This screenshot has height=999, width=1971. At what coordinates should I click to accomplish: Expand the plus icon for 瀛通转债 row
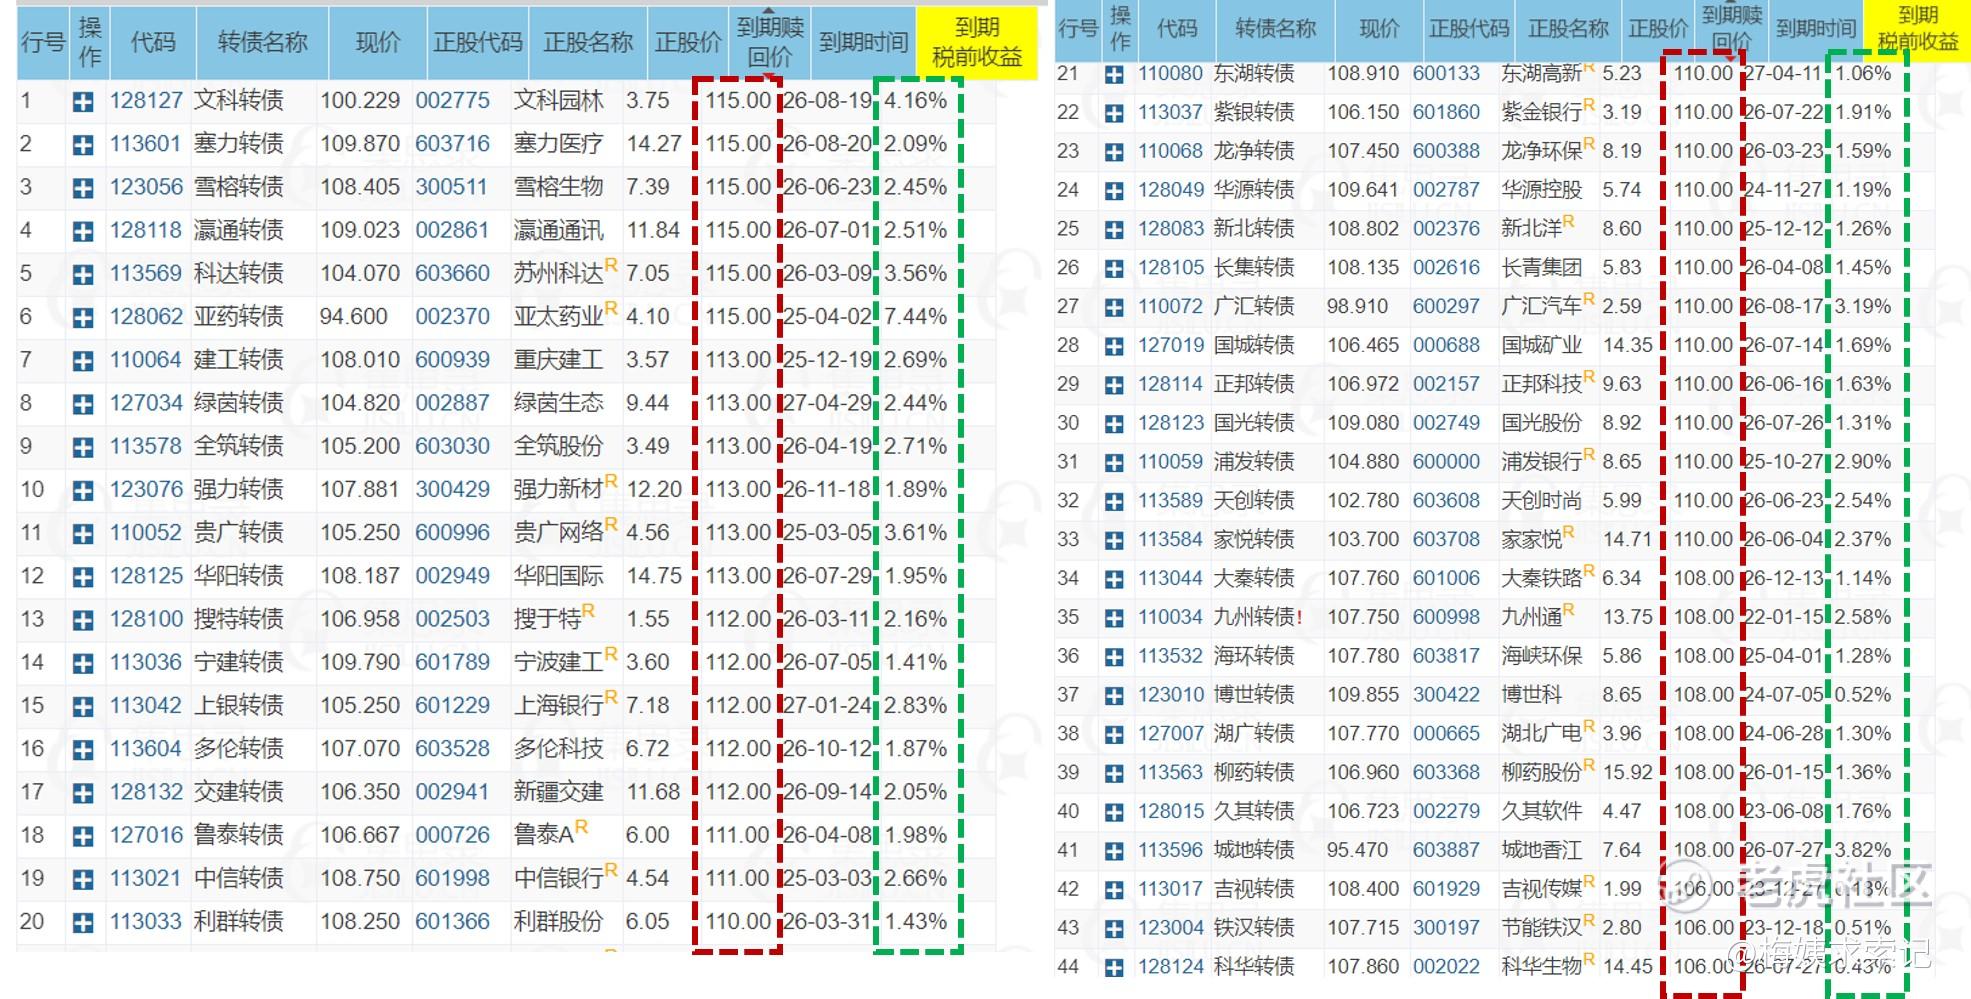tap(83, 231)
